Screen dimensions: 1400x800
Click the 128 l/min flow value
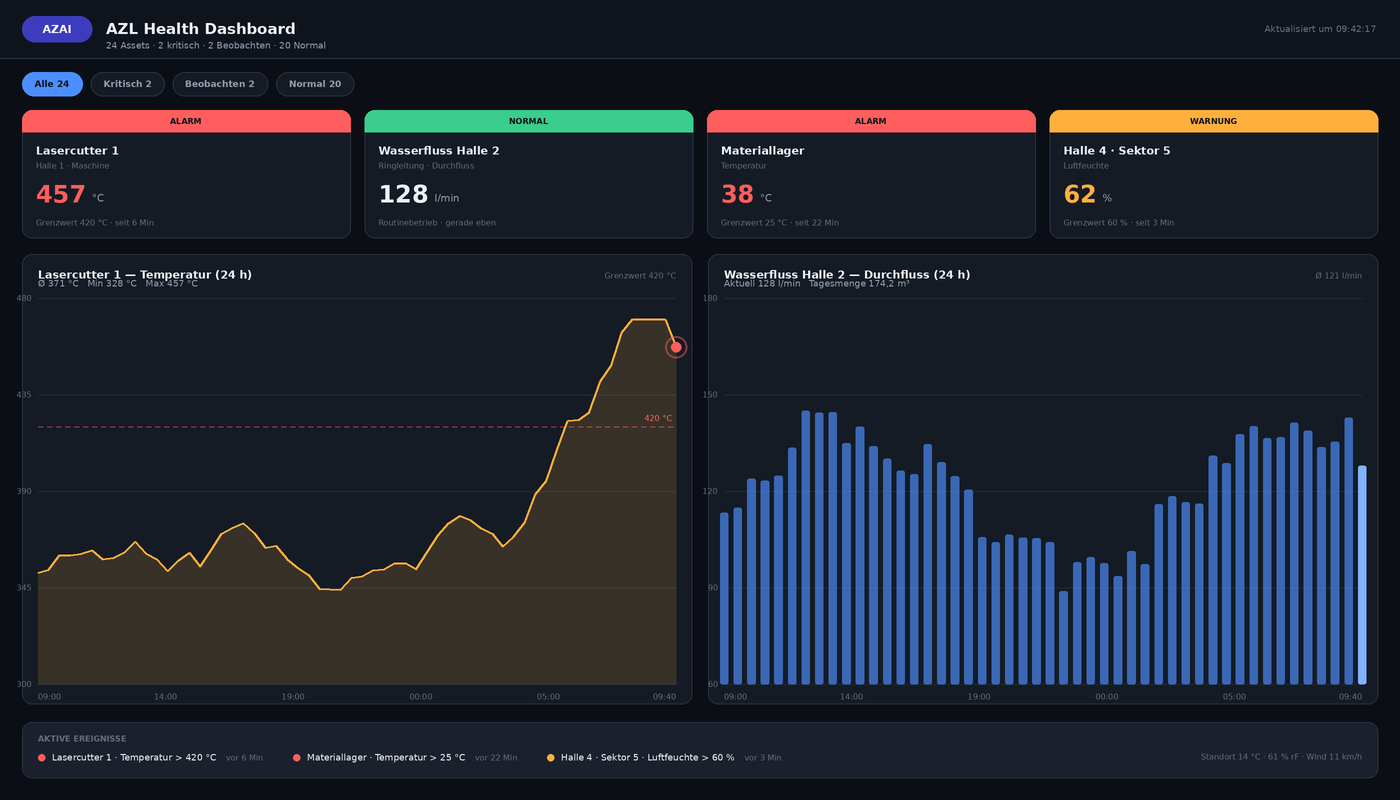(x=418, y=195)
